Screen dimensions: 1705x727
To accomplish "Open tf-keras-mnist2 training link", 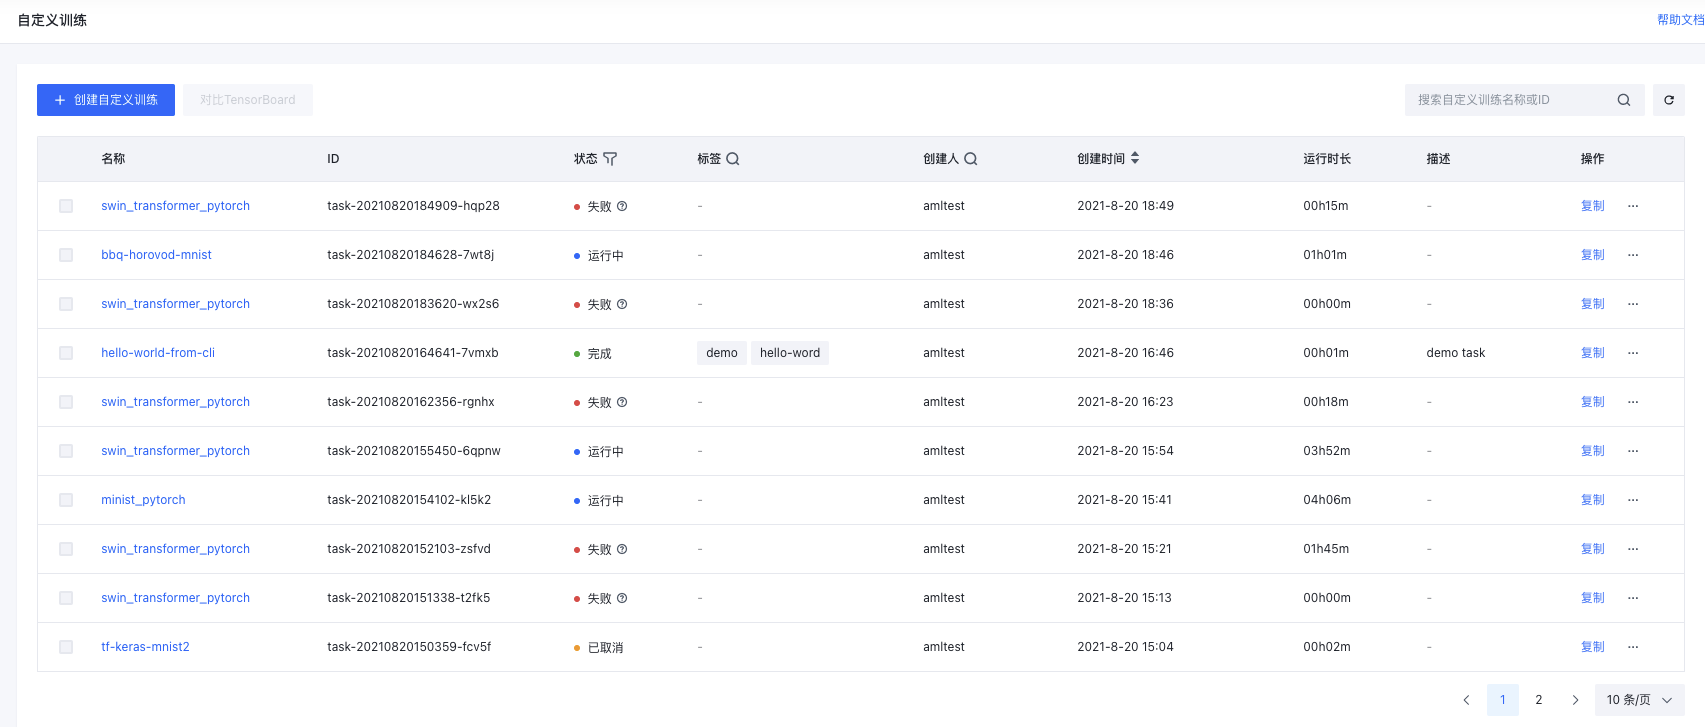I will pyautogui.click(x=145, y=647).
